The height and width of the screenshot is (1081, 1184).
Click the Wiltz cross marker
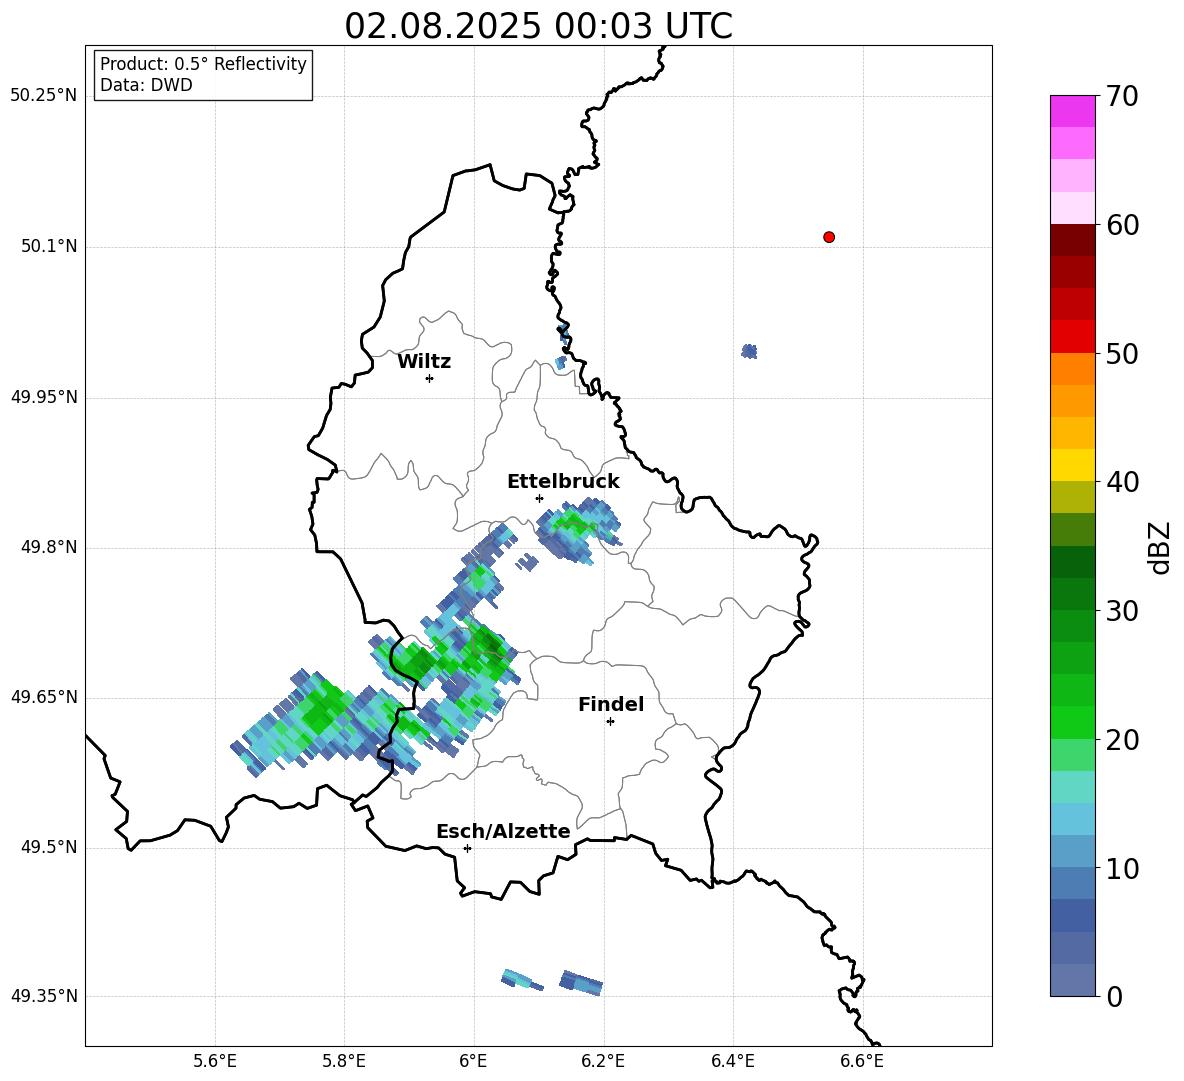(430, 378)
